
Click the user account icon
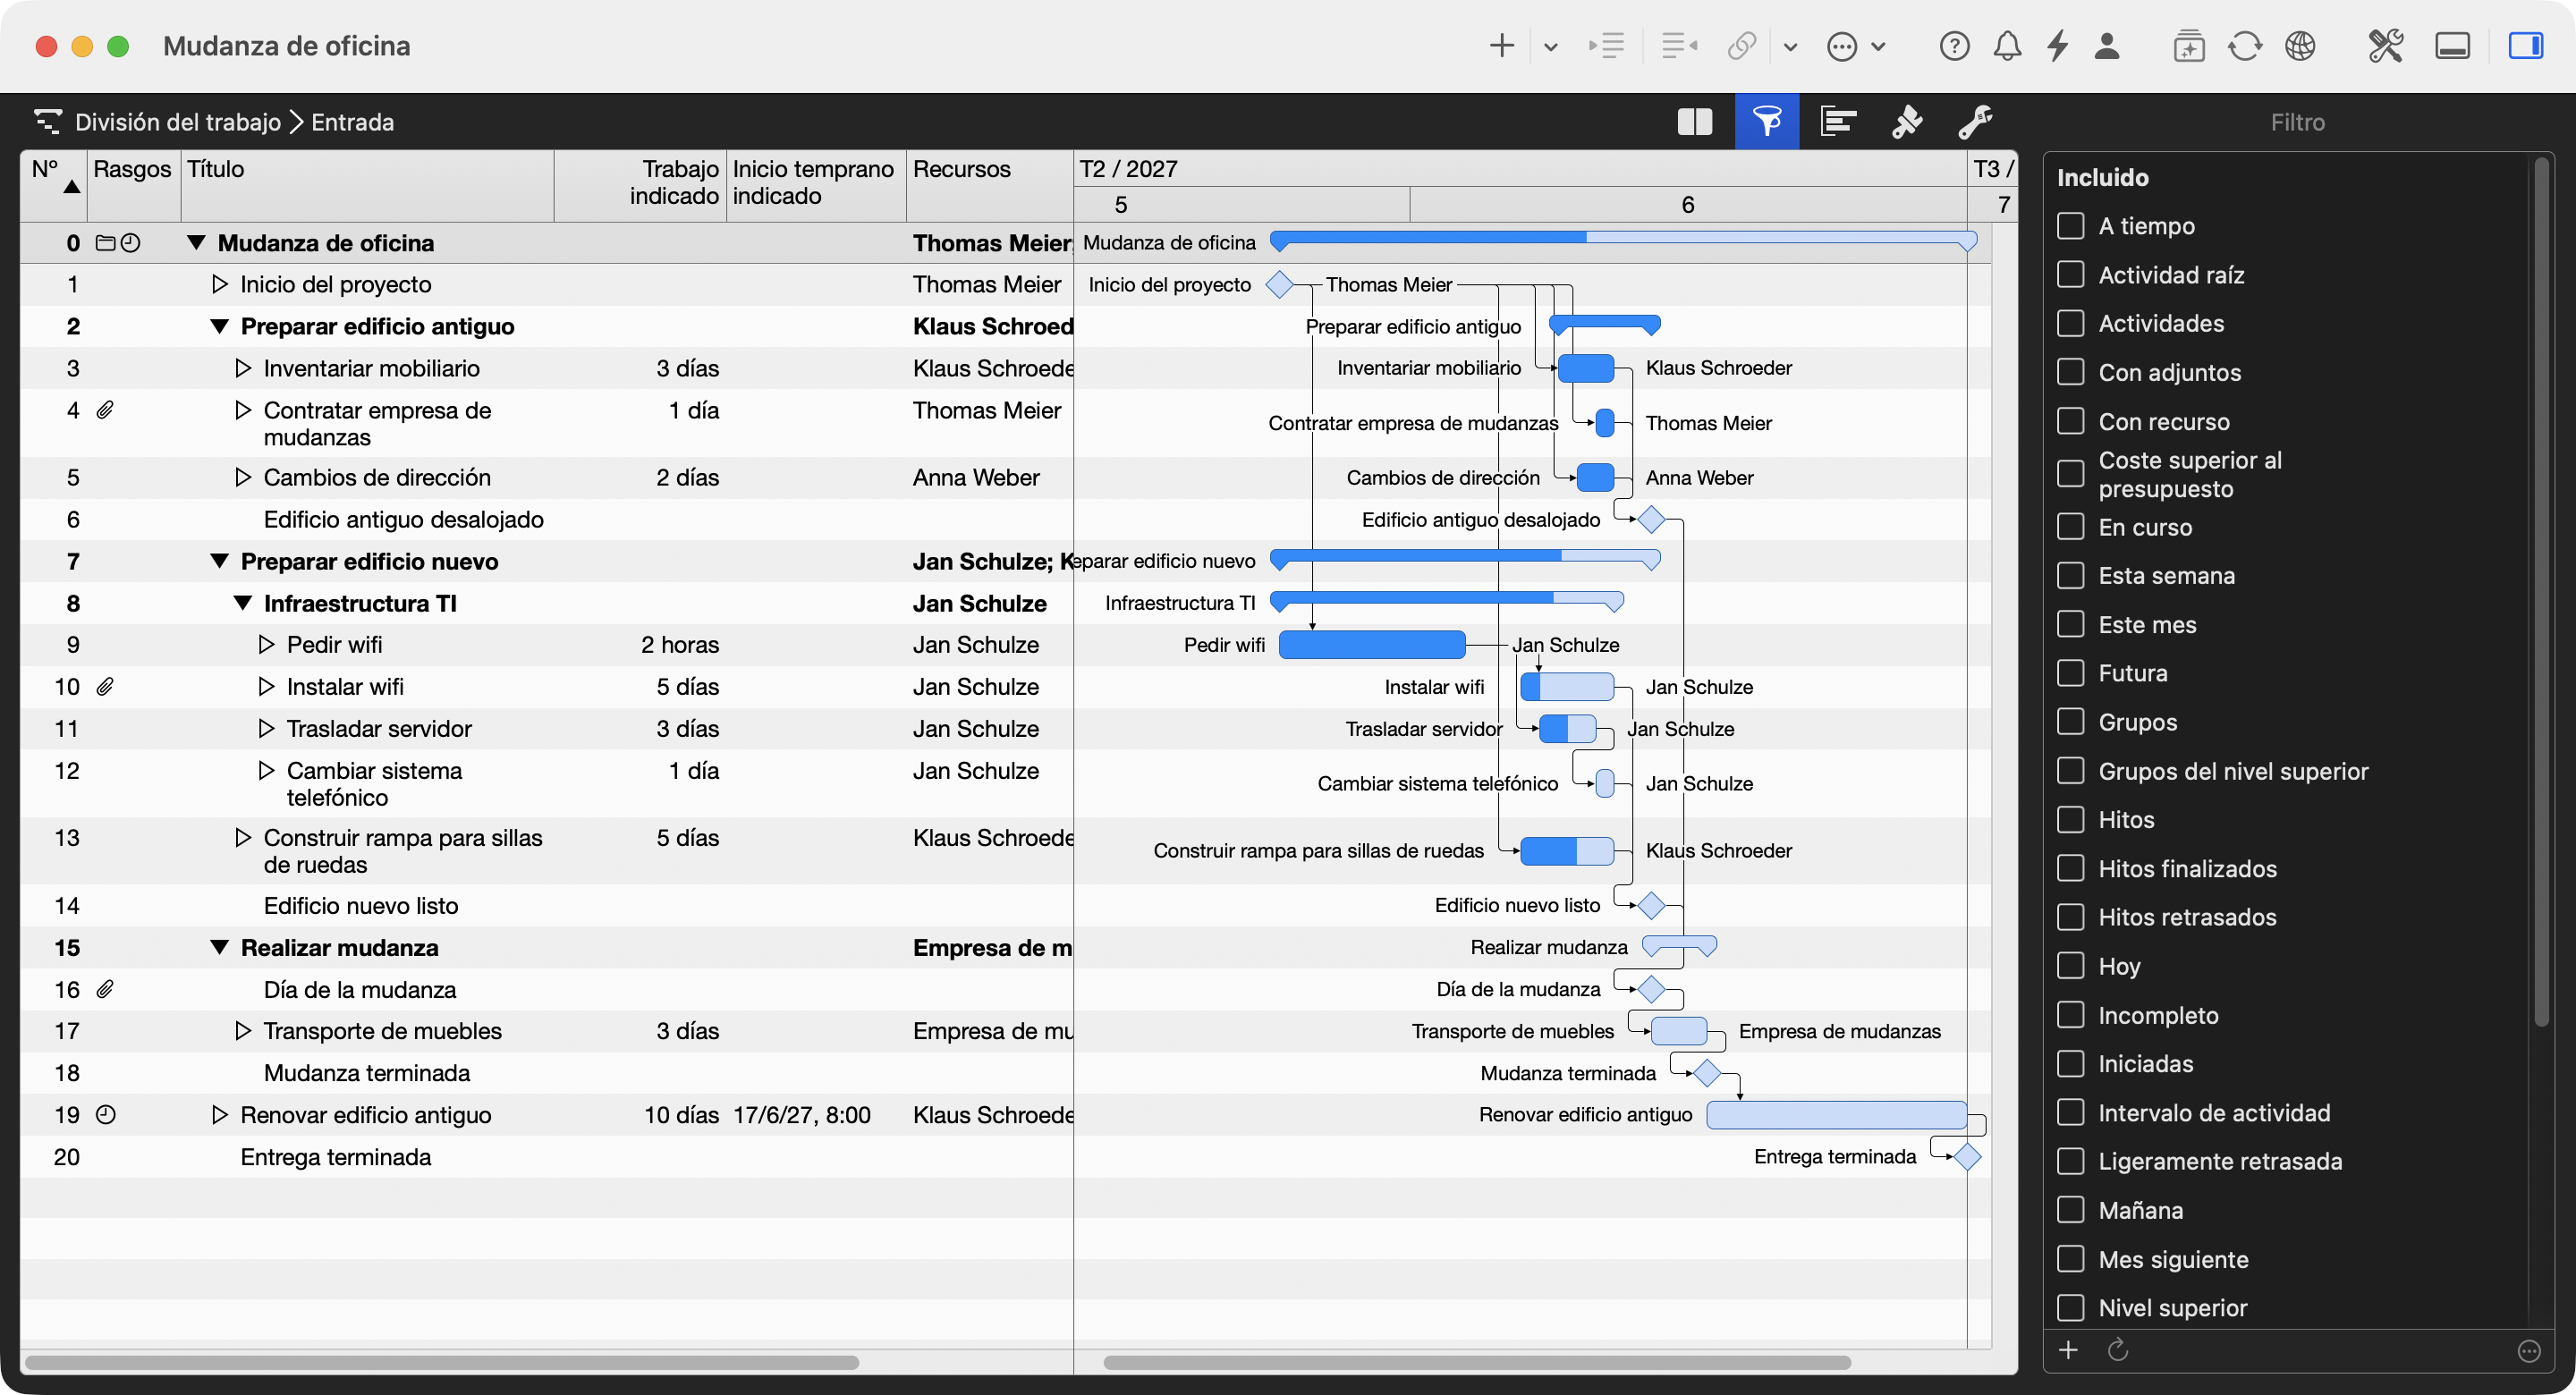click(2107, 46)
